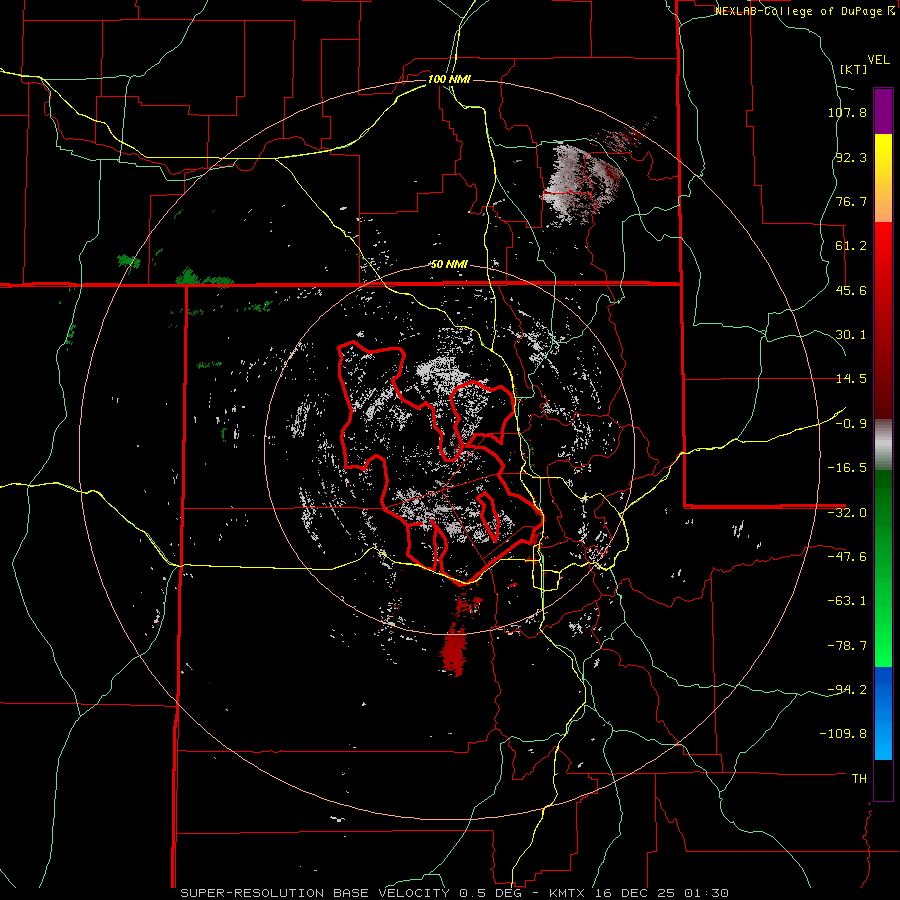Click the 50 NMI range ring label
This screenshot has height=900, width=900.
point(449,265)
